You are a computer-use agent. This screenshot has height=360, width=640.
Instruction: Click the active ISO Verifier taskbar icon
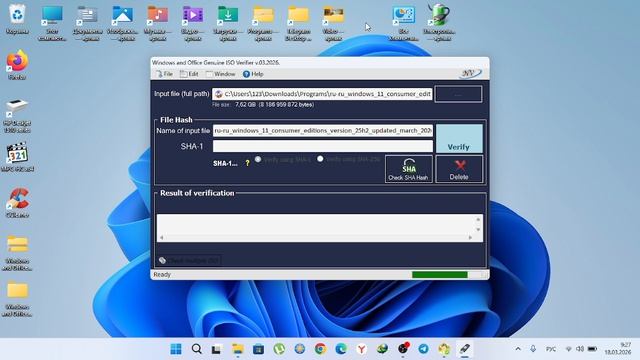click(465, 349)
